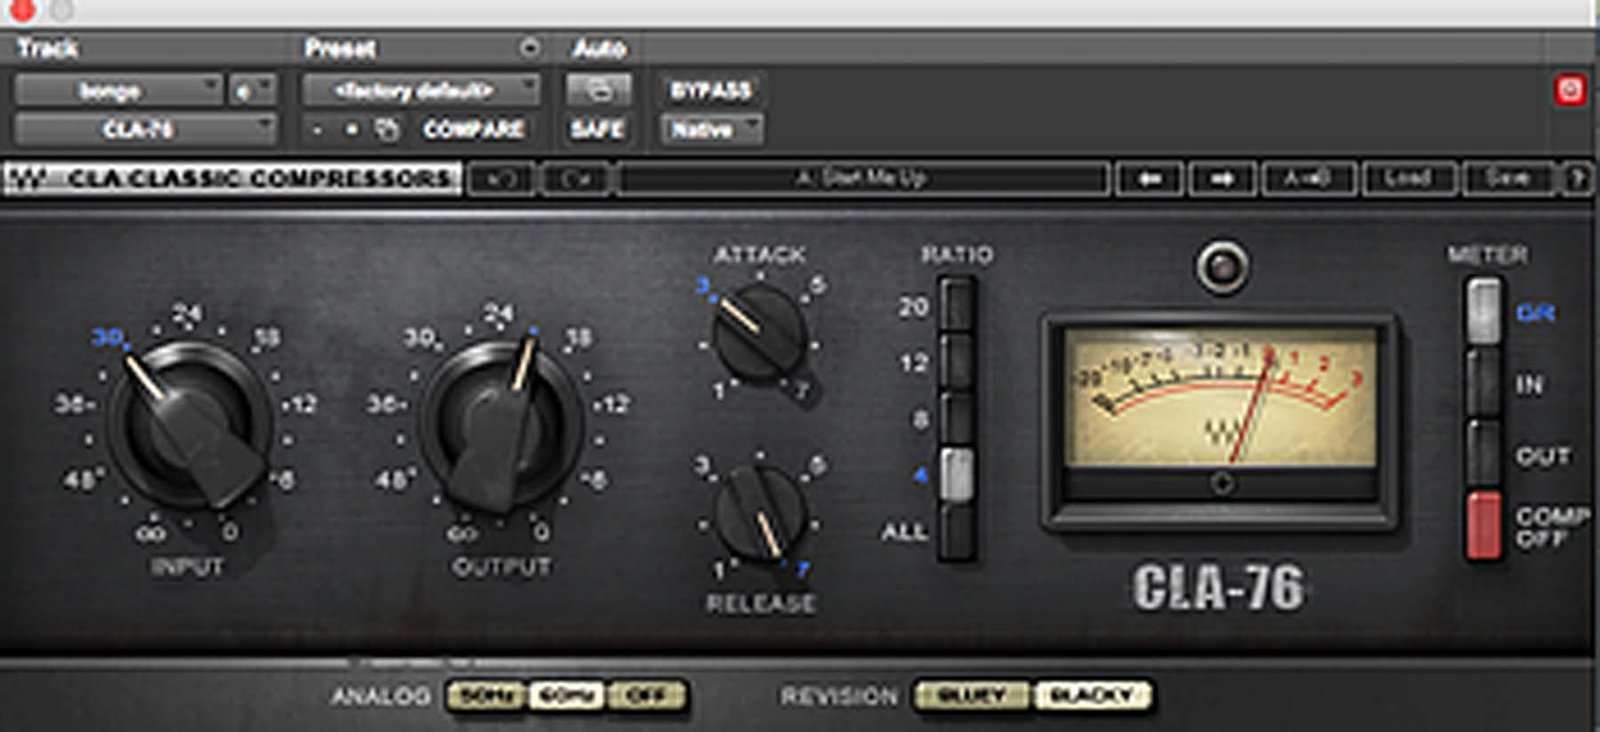Go to next preset with right arrow
Image resolution: width=1600 pixels, height=732 pixels.
1222,179
